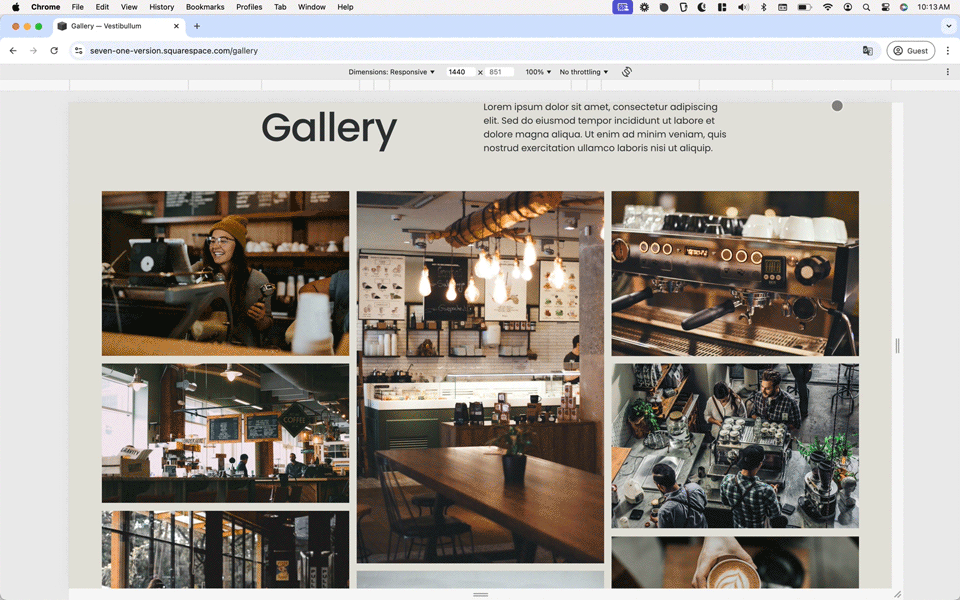960x600 pixels.
Task: Click the user account menu bar icon
Action: (847, 7)
